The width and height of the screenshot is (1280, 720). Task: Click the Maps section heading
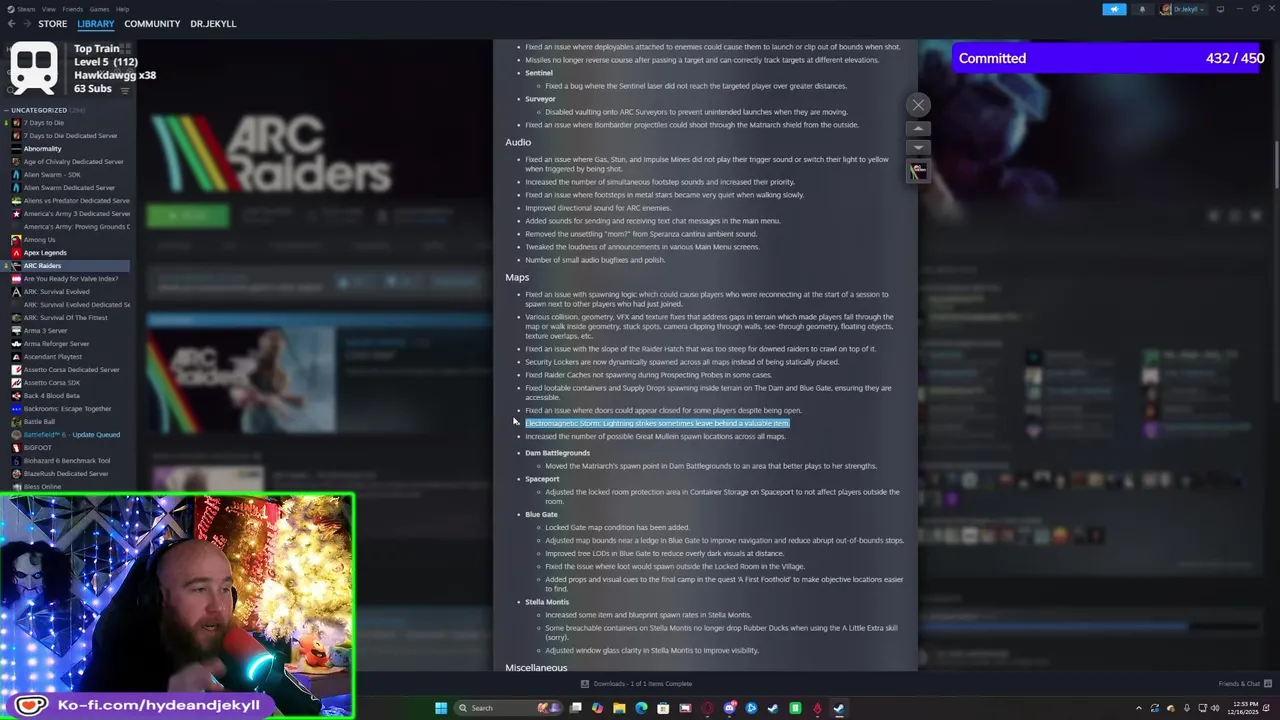(x=517, y=277)
